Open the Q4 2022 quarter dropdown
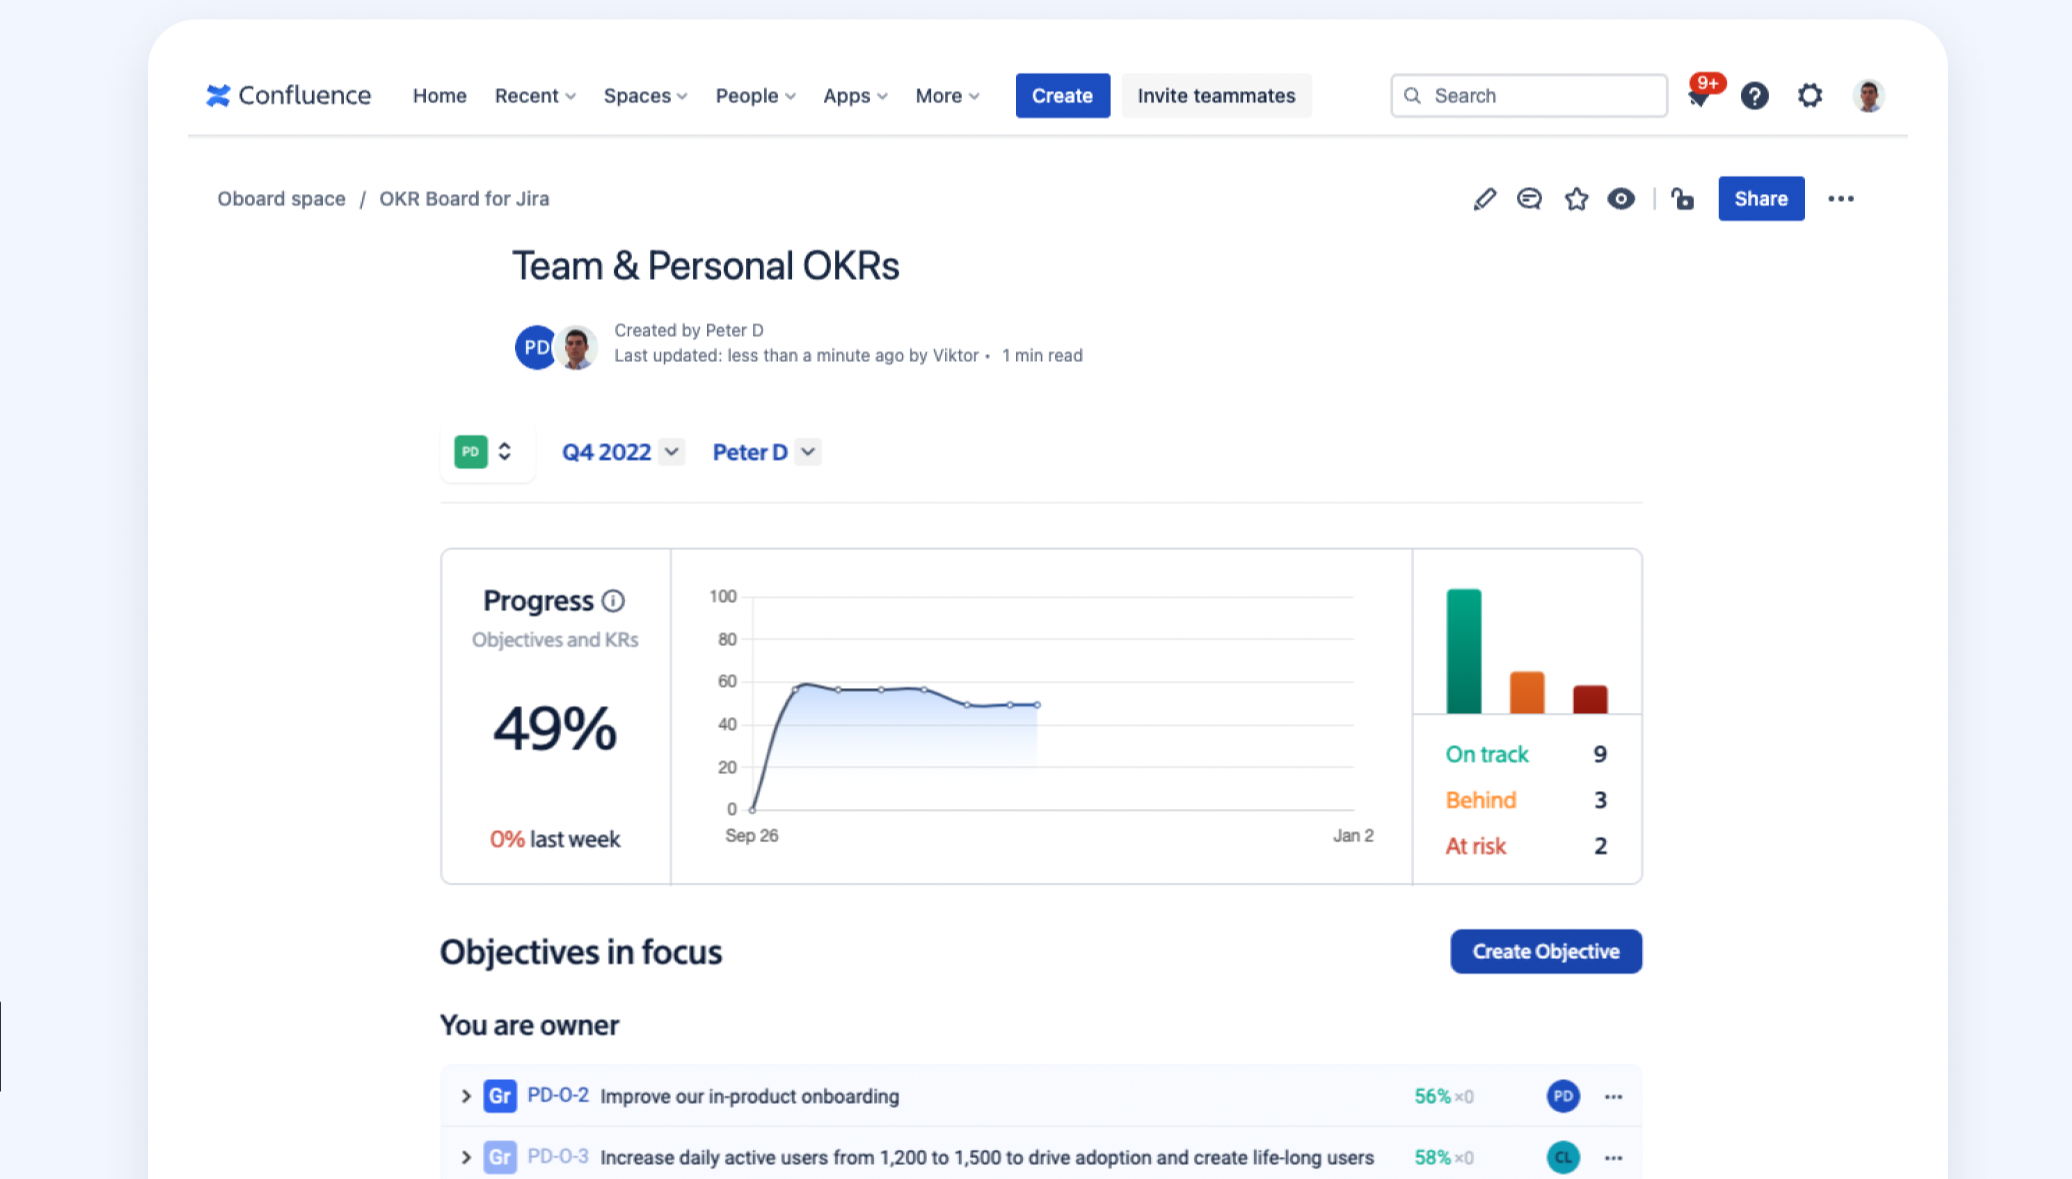 (620, 452)
